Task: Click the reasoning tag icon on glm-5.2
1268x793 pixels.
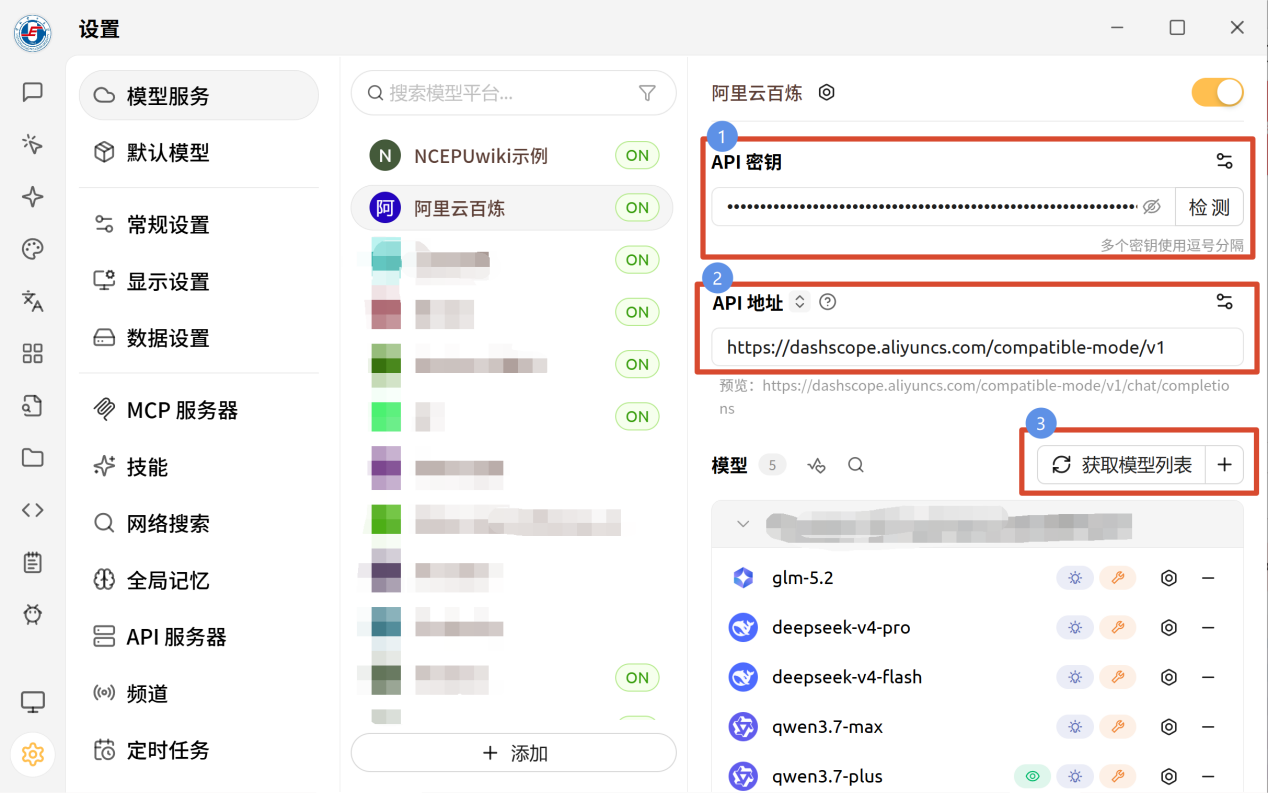Action: tap(1075, 578)
